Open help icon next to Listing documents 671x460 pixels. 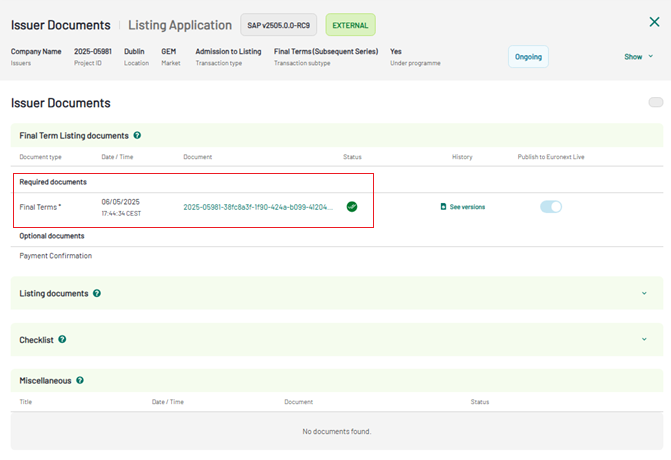(x=97, y=293)
